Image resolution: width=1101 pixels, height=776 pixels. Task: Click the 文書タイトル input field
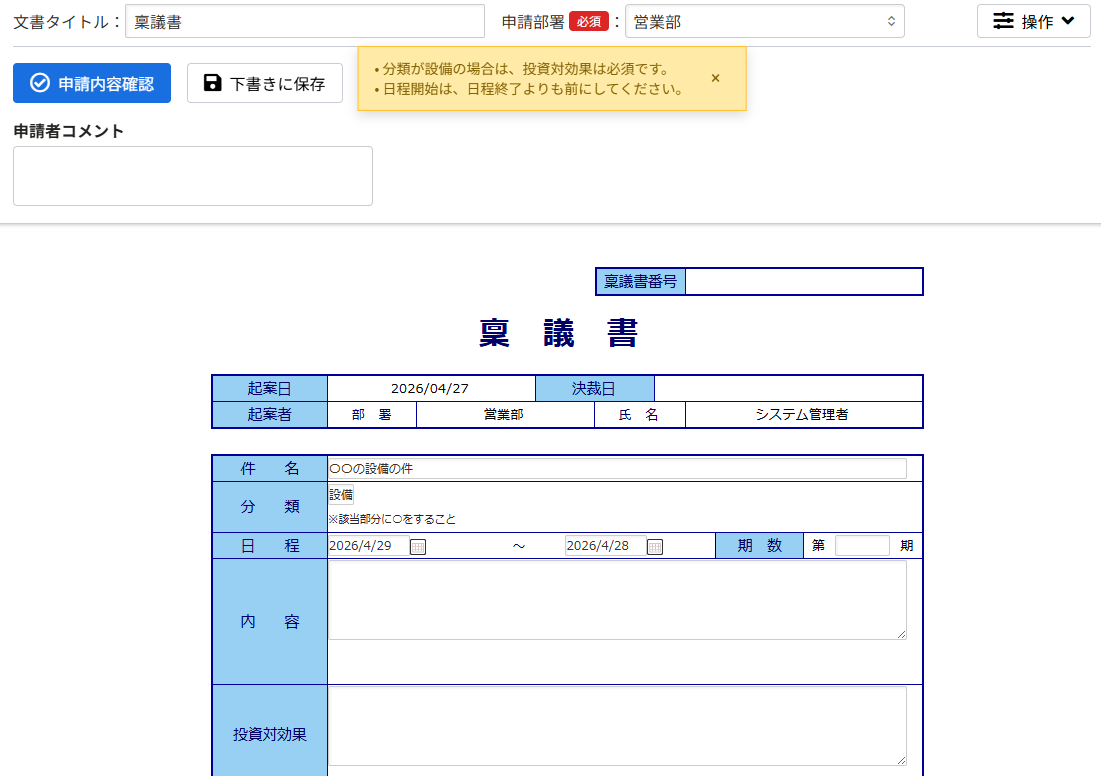tap(305, 21)
